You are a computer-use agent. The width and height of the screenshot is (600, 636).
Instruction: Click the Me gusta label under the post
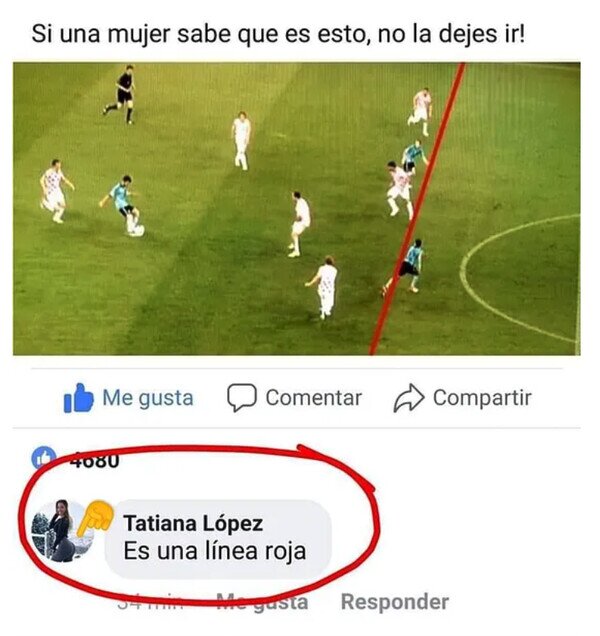click(148, 398)
